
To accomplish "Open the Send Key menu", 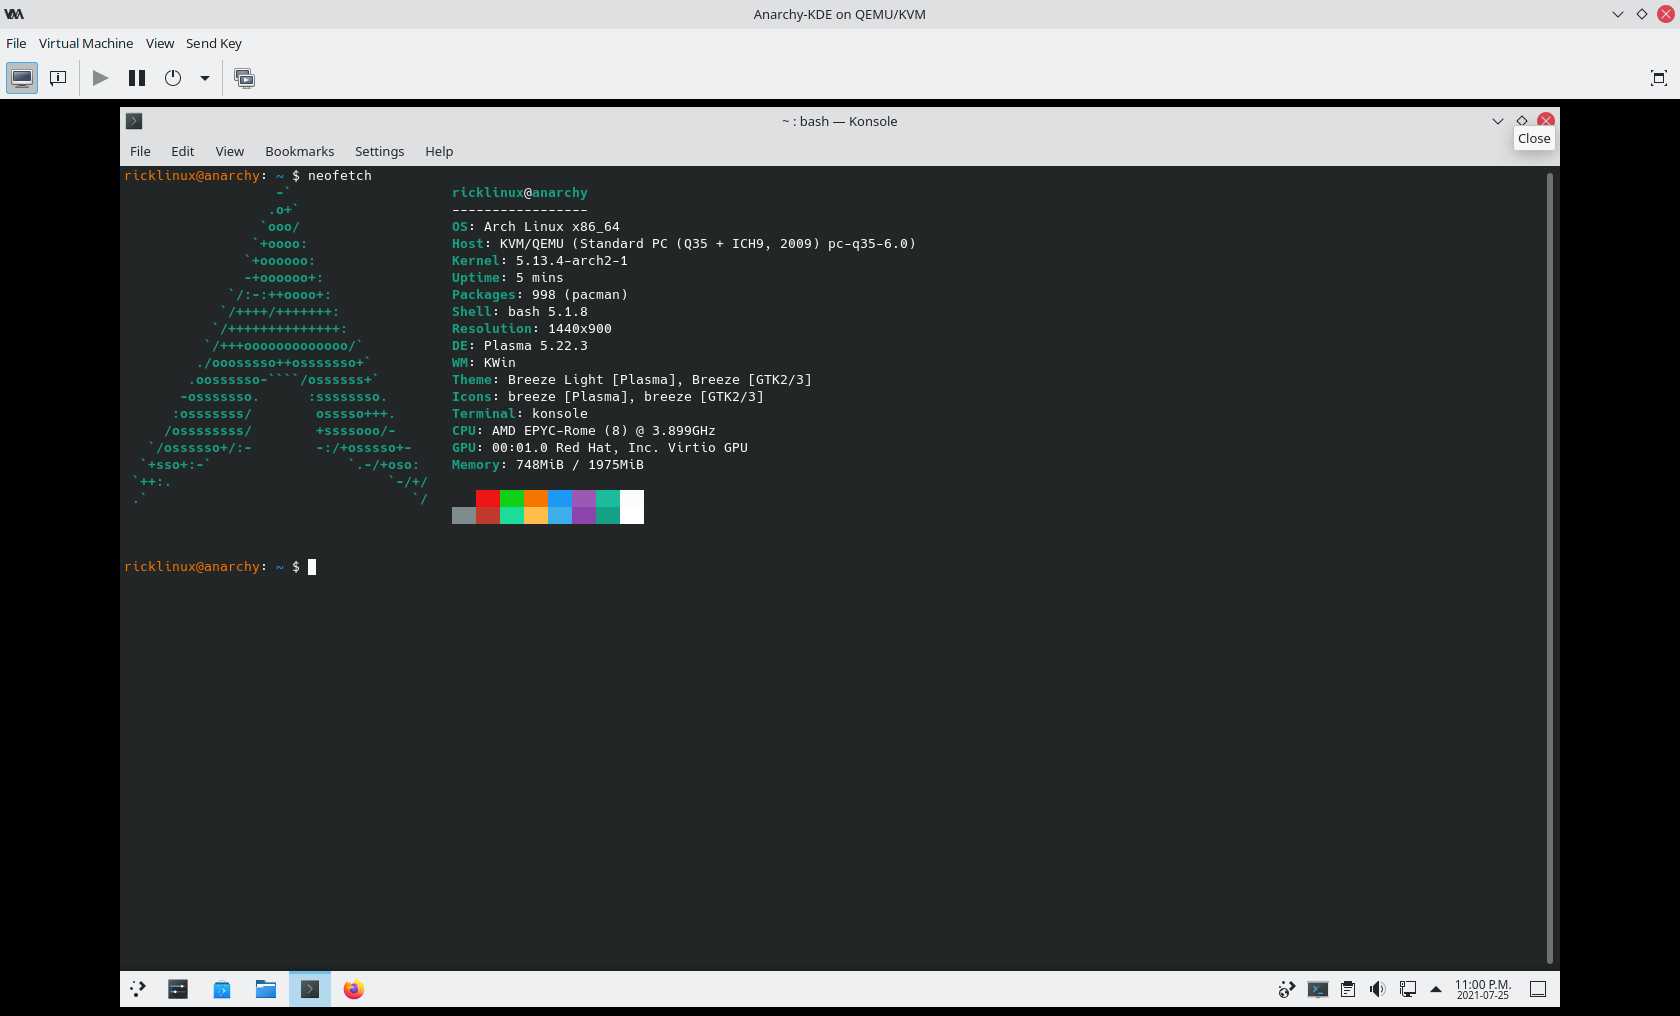I will click(214, 43).
